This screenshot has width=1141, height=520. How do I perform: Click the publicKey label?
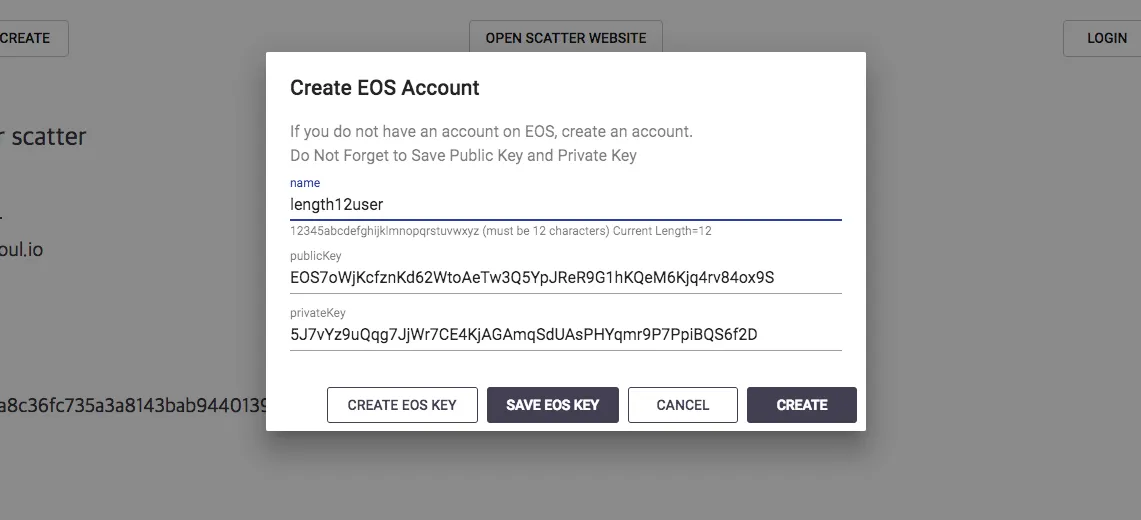click(x=315, y=256)
